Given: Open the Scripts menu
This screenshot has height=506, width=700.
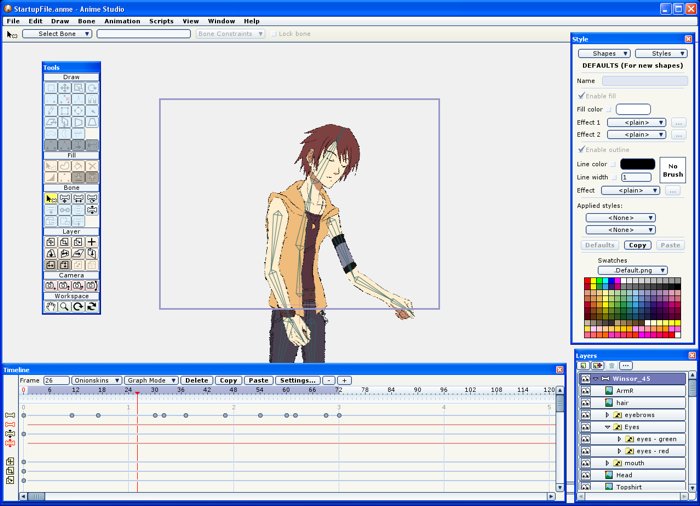Looking at the screenshot, I should pyautogui.click(x=161, y=21).
